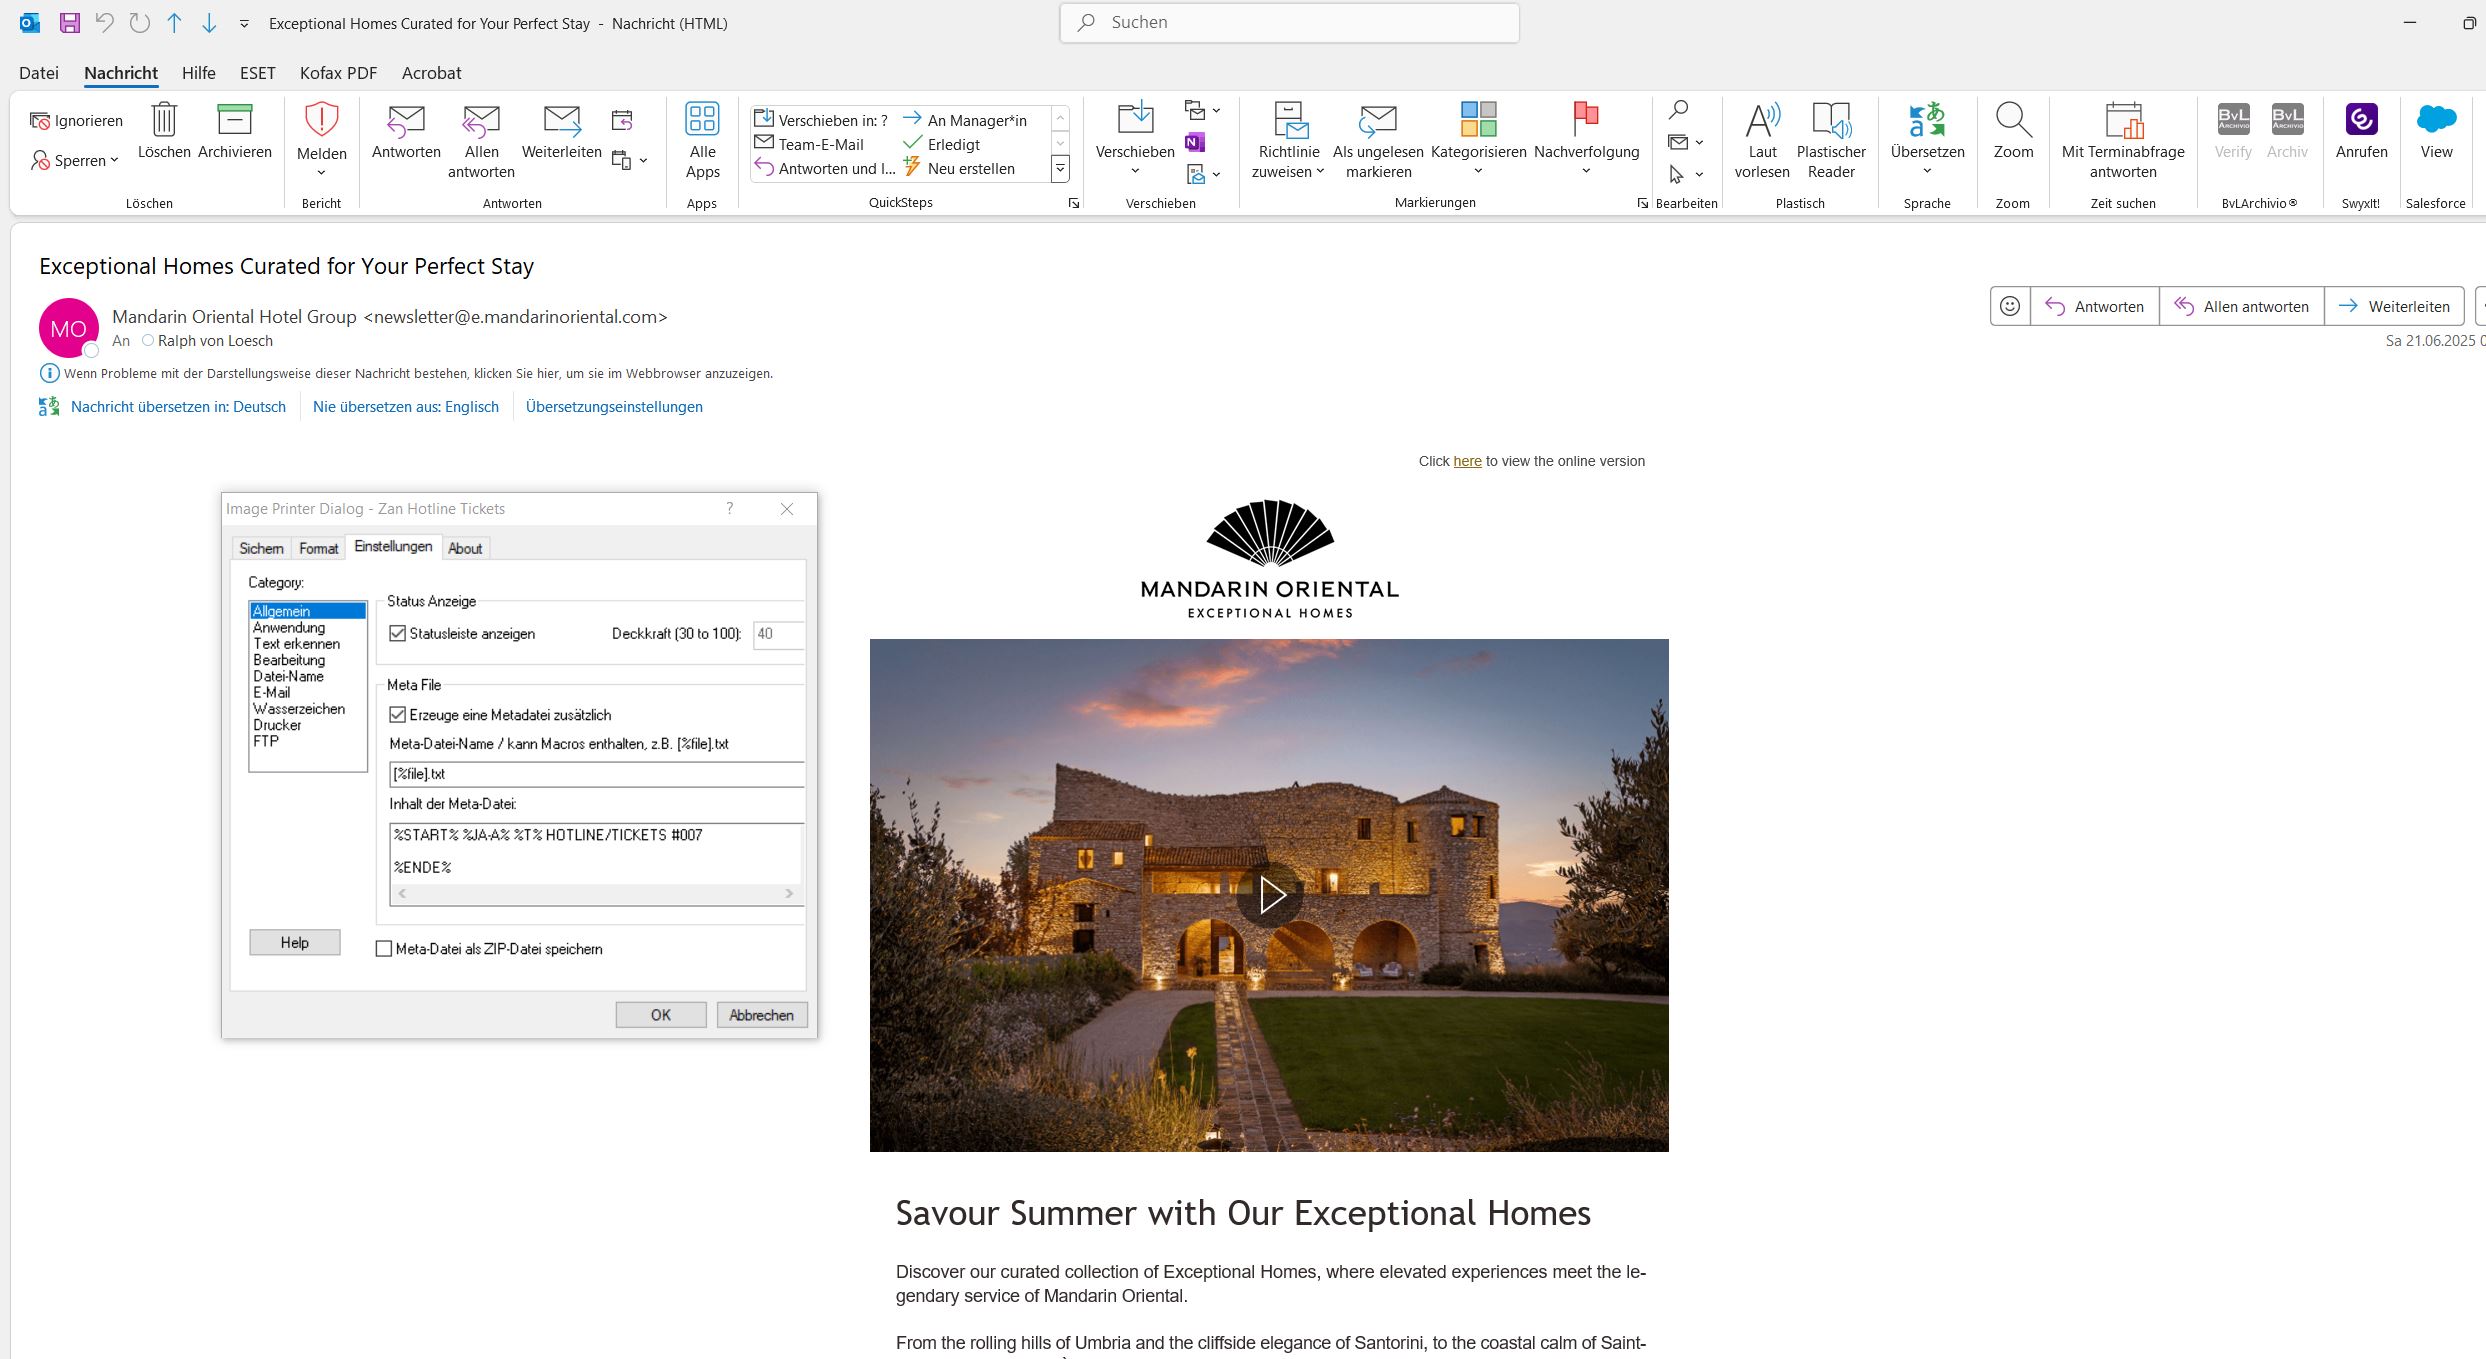Expand the Kategorisieren dropdown
Viewport: 2486px width, 1359px height.
1478,172
